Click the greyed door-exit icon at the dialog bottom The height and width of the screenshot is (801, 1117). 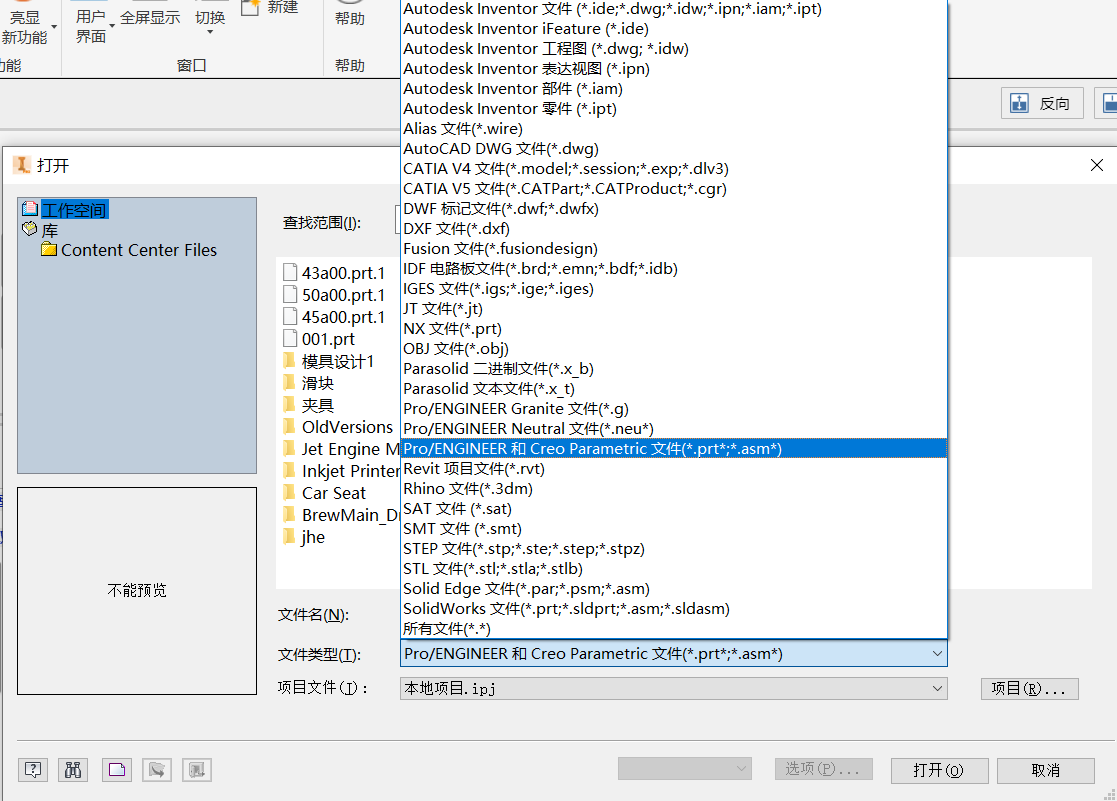pyautogui.click(x=197, y=770)
